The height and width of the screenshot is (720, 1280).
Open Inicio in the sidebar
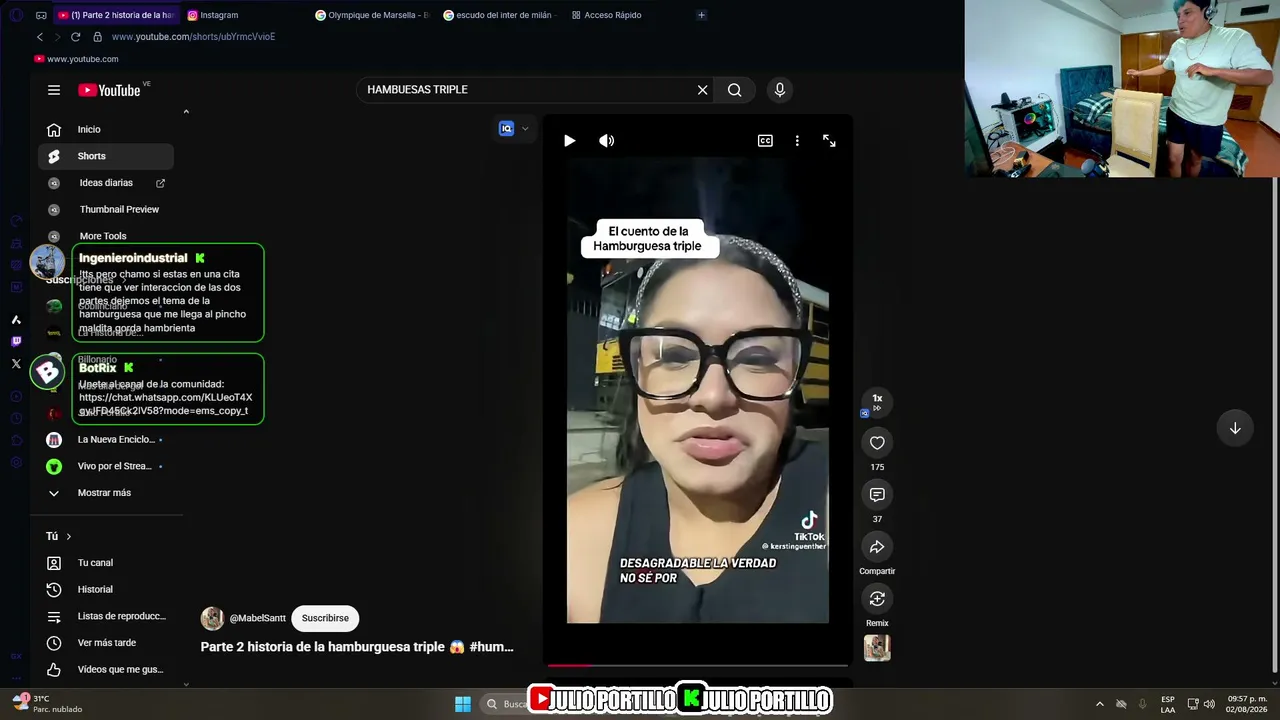[x=106, y=129]
